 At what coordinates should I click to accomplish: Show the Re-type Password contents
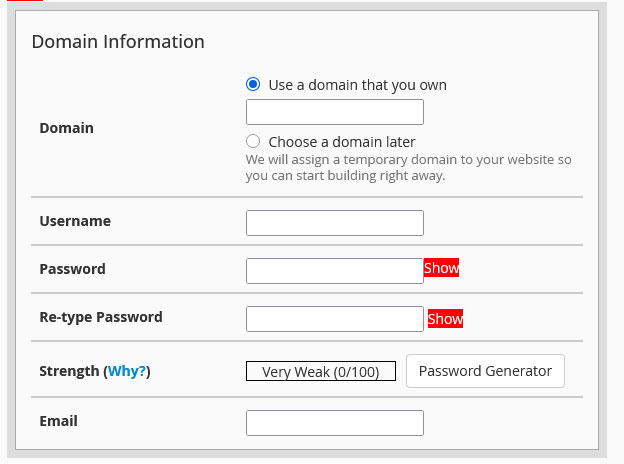(x=445, y=319)
